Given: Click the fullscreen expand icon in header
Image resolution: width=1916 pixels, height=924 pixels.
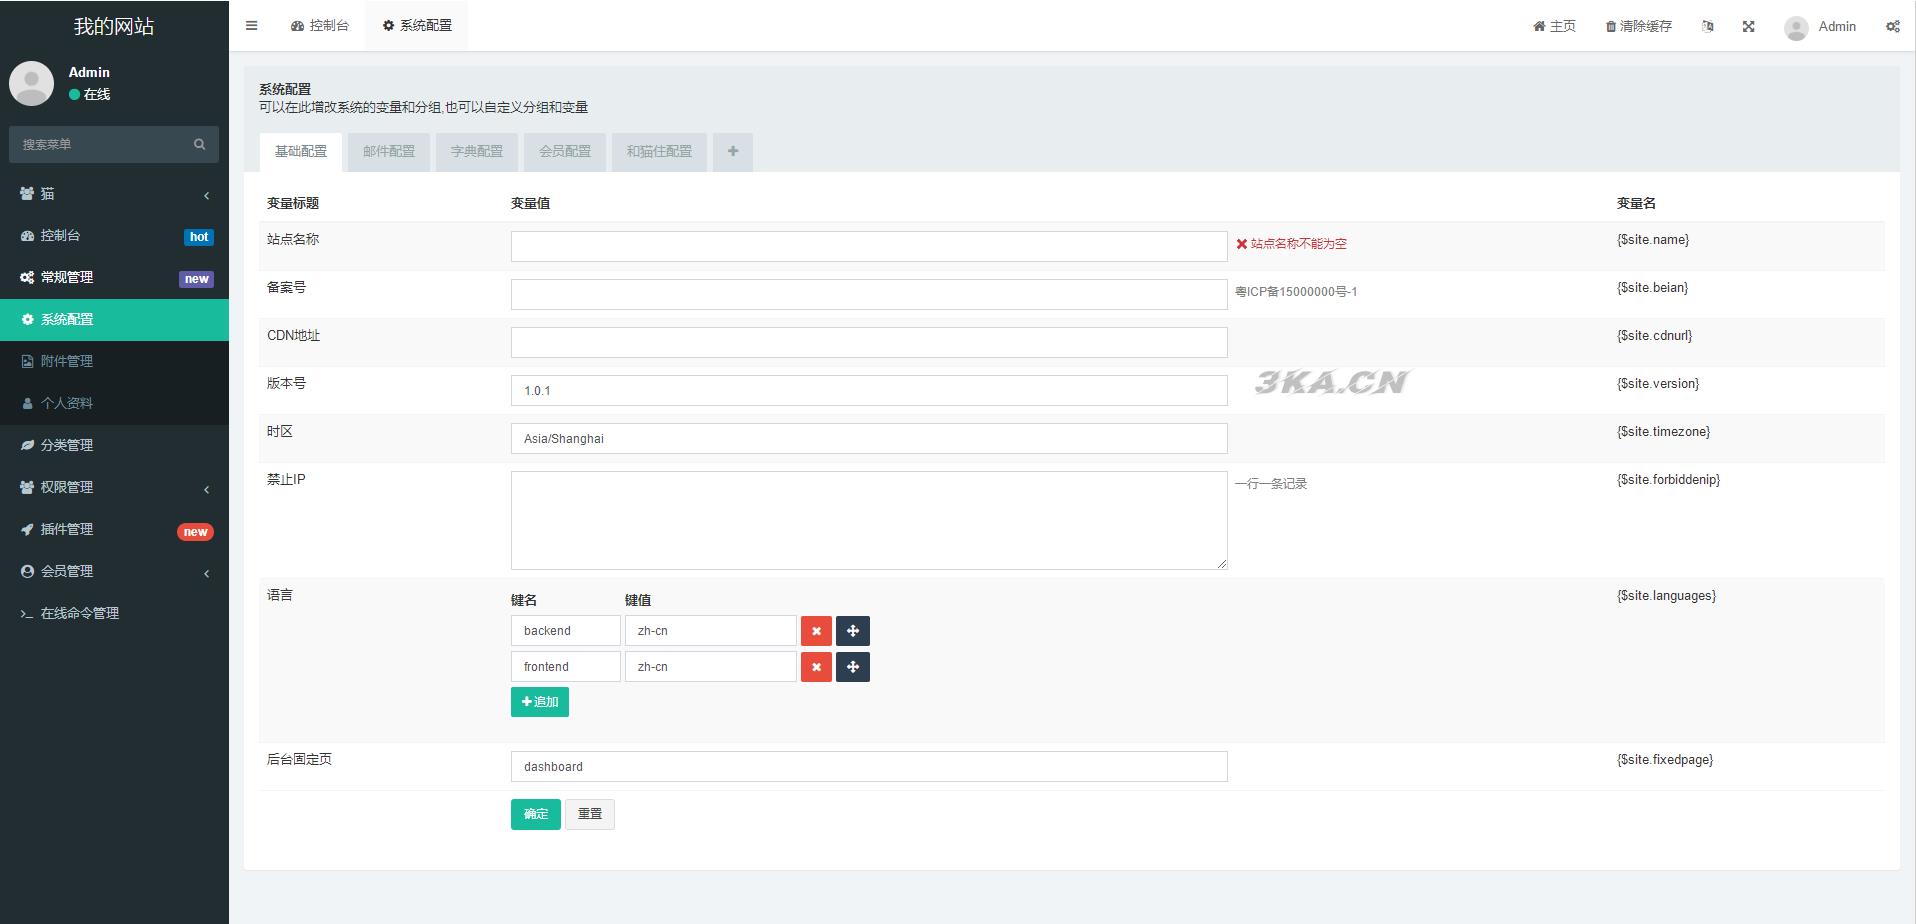Looking at the screenshot, I should pyautogui.click(x=1748, y=27).
